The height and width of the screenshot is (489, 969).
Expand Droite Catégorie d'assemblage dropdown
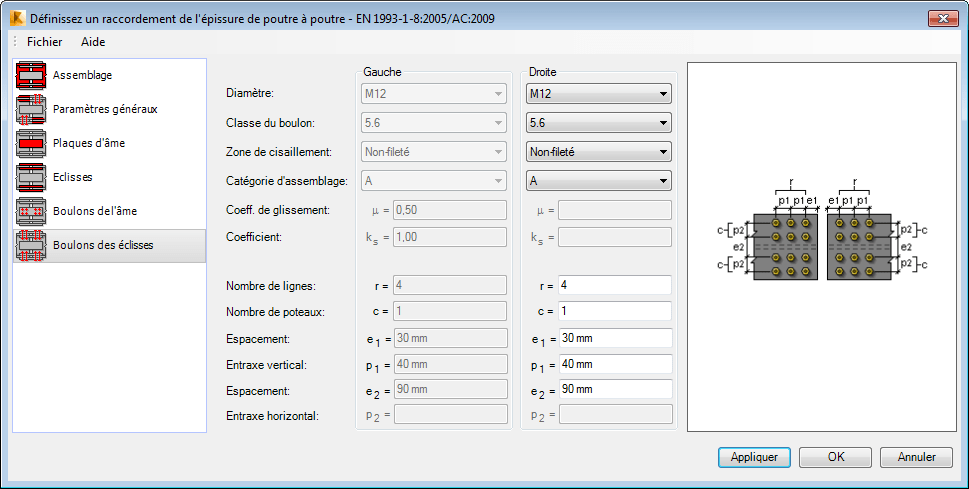[x=598, y=181]
